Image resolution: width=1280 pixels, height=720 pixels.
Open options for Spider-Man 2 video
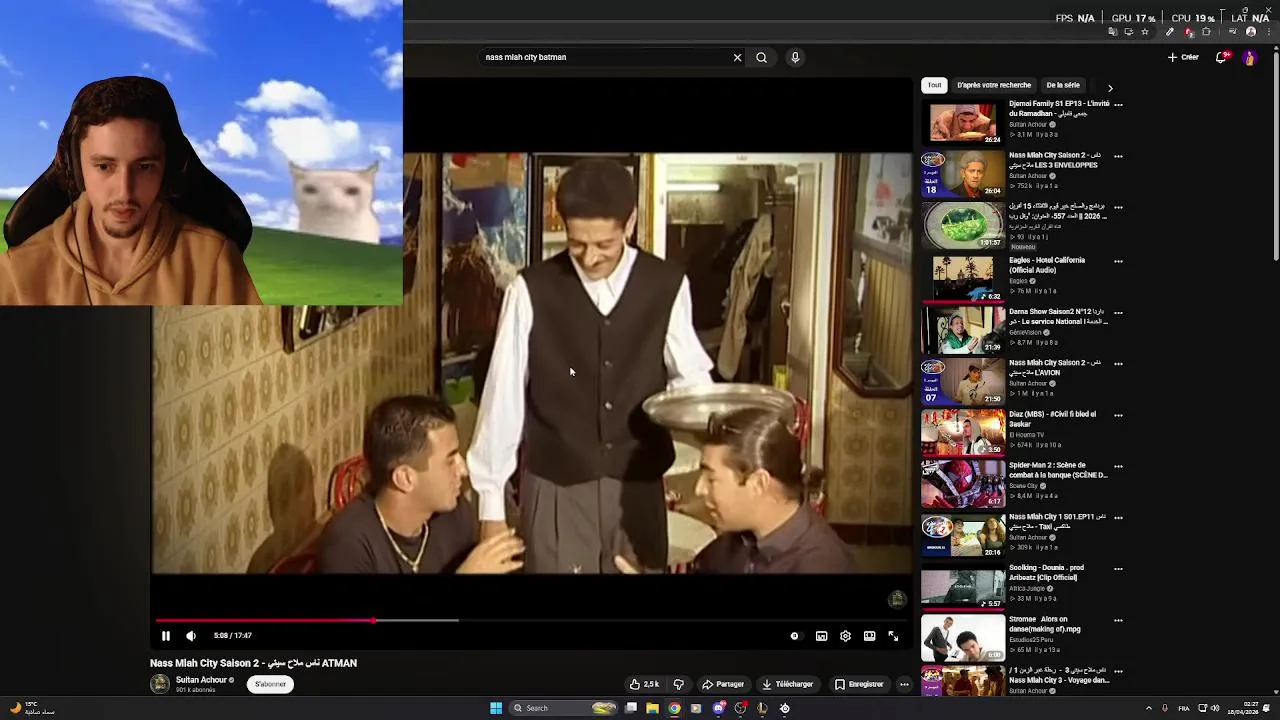[x=1118, y=467]
